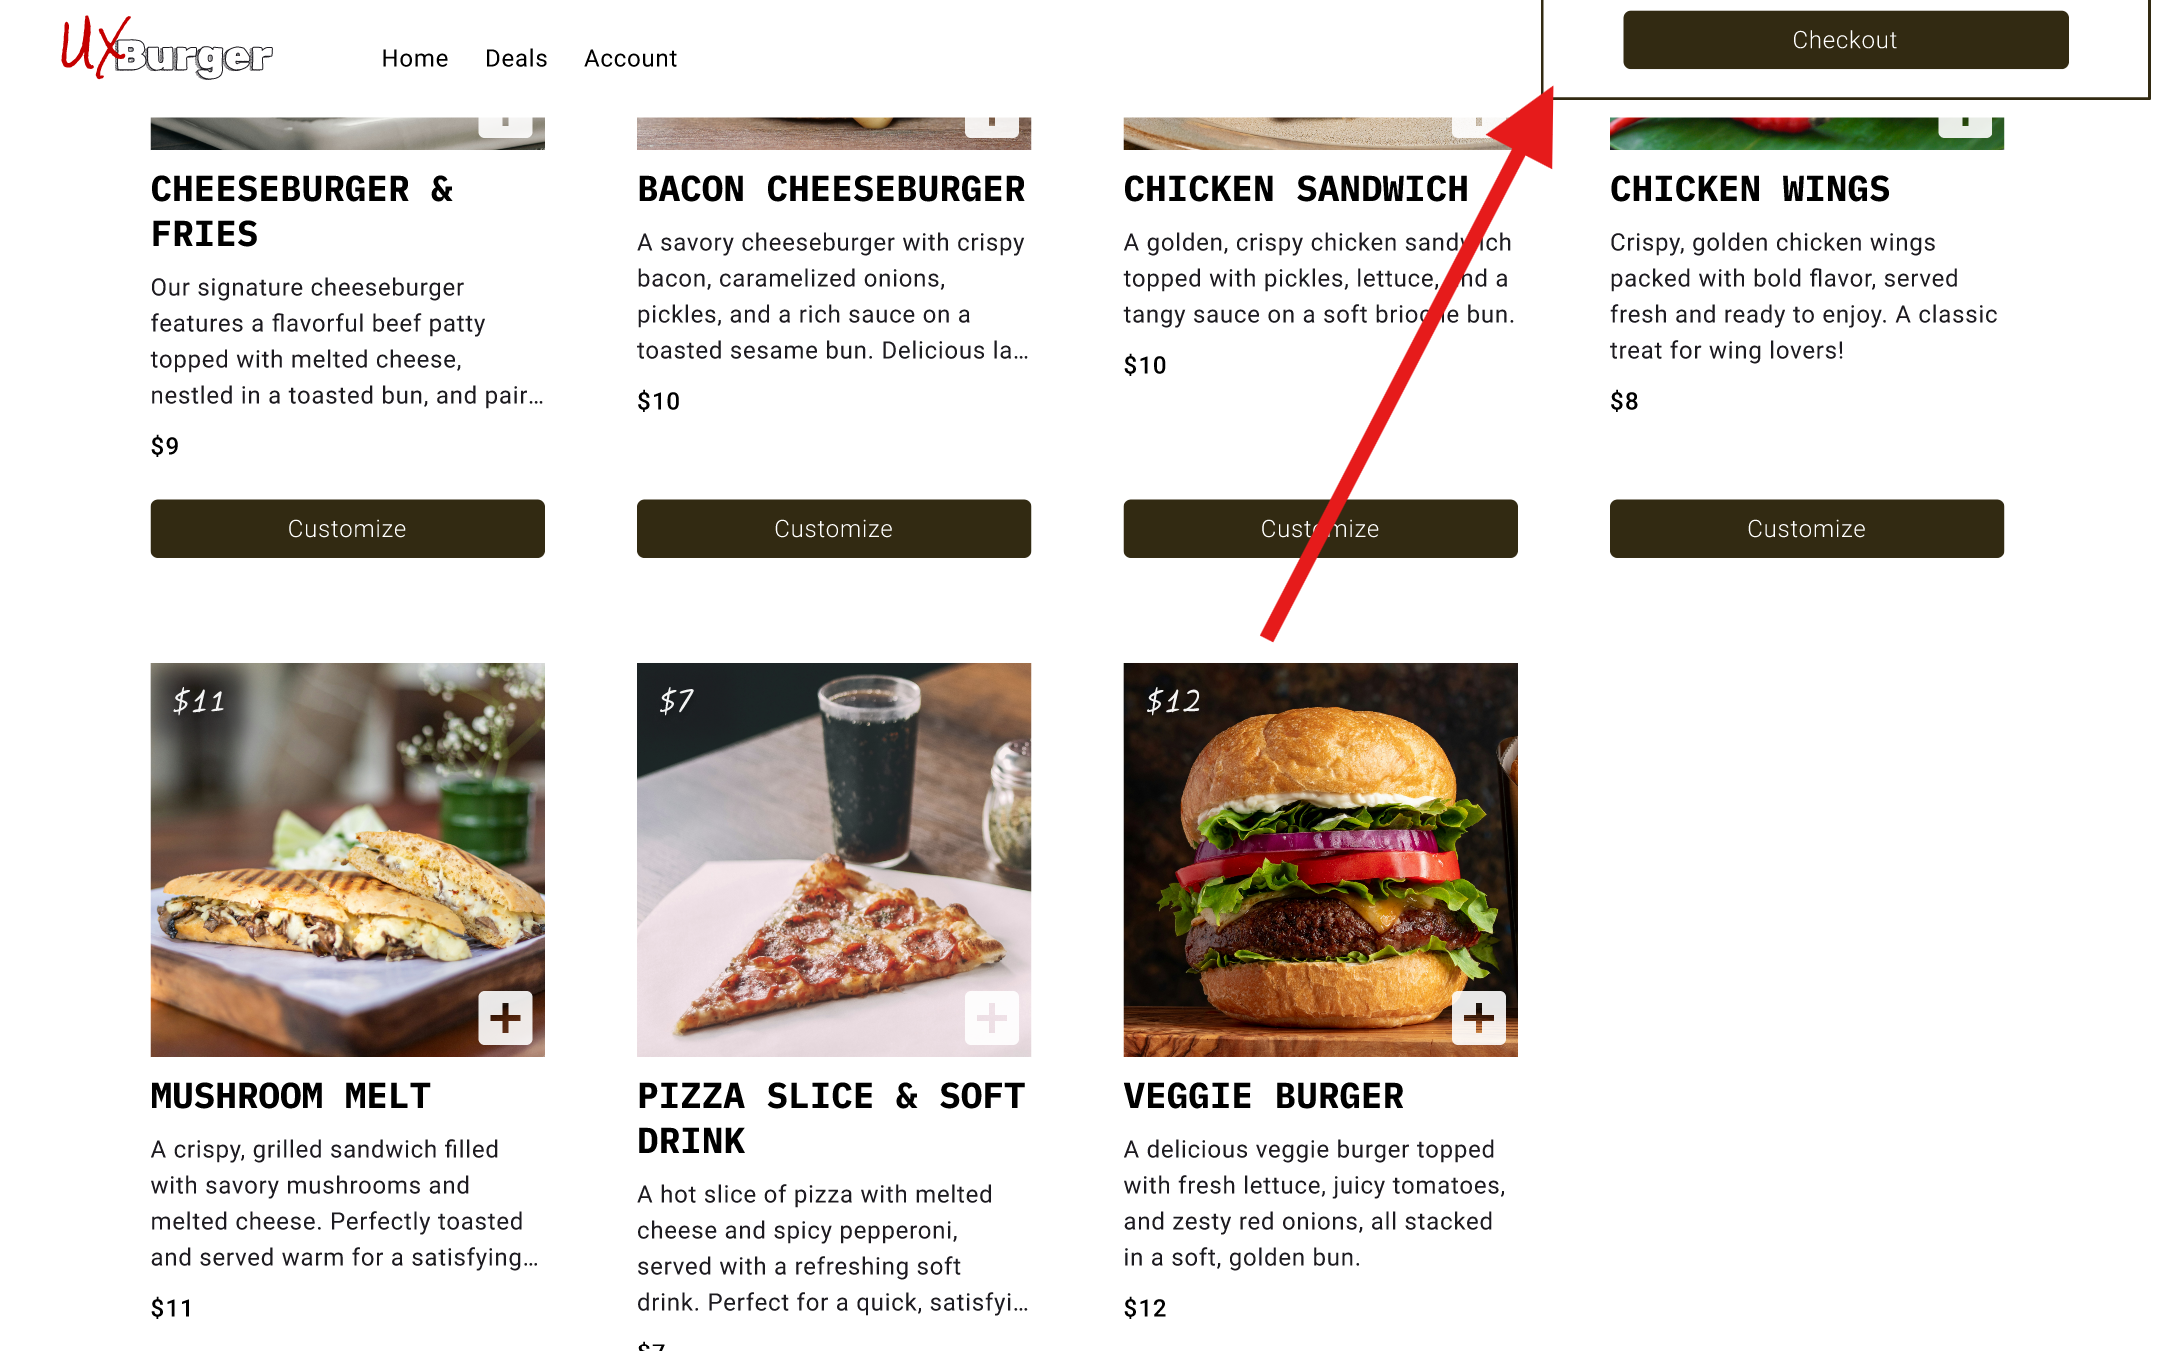Click the Mushroom Melt heading
The height and width of the screenshot is (1351, 2157).
[290, 1096]
